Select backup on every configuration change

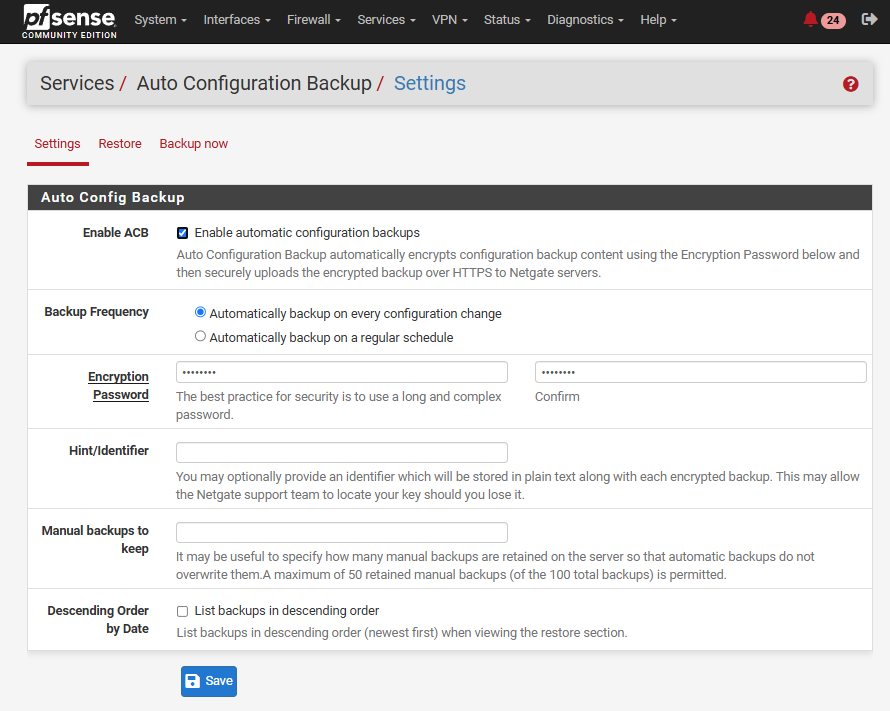(200, 312)
